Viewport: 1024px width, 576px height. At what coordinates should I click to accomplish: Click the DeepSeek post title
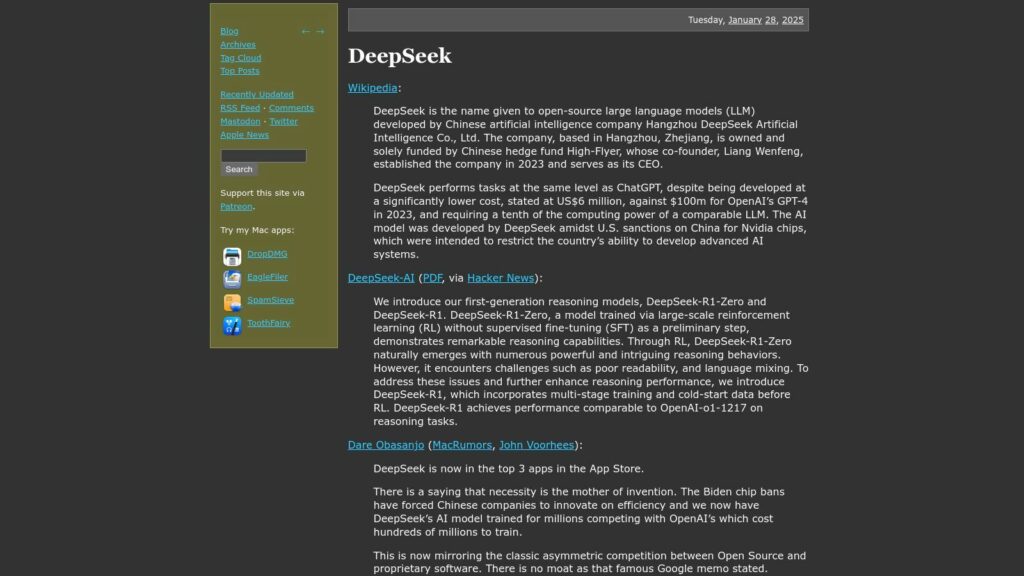point(400,56)
